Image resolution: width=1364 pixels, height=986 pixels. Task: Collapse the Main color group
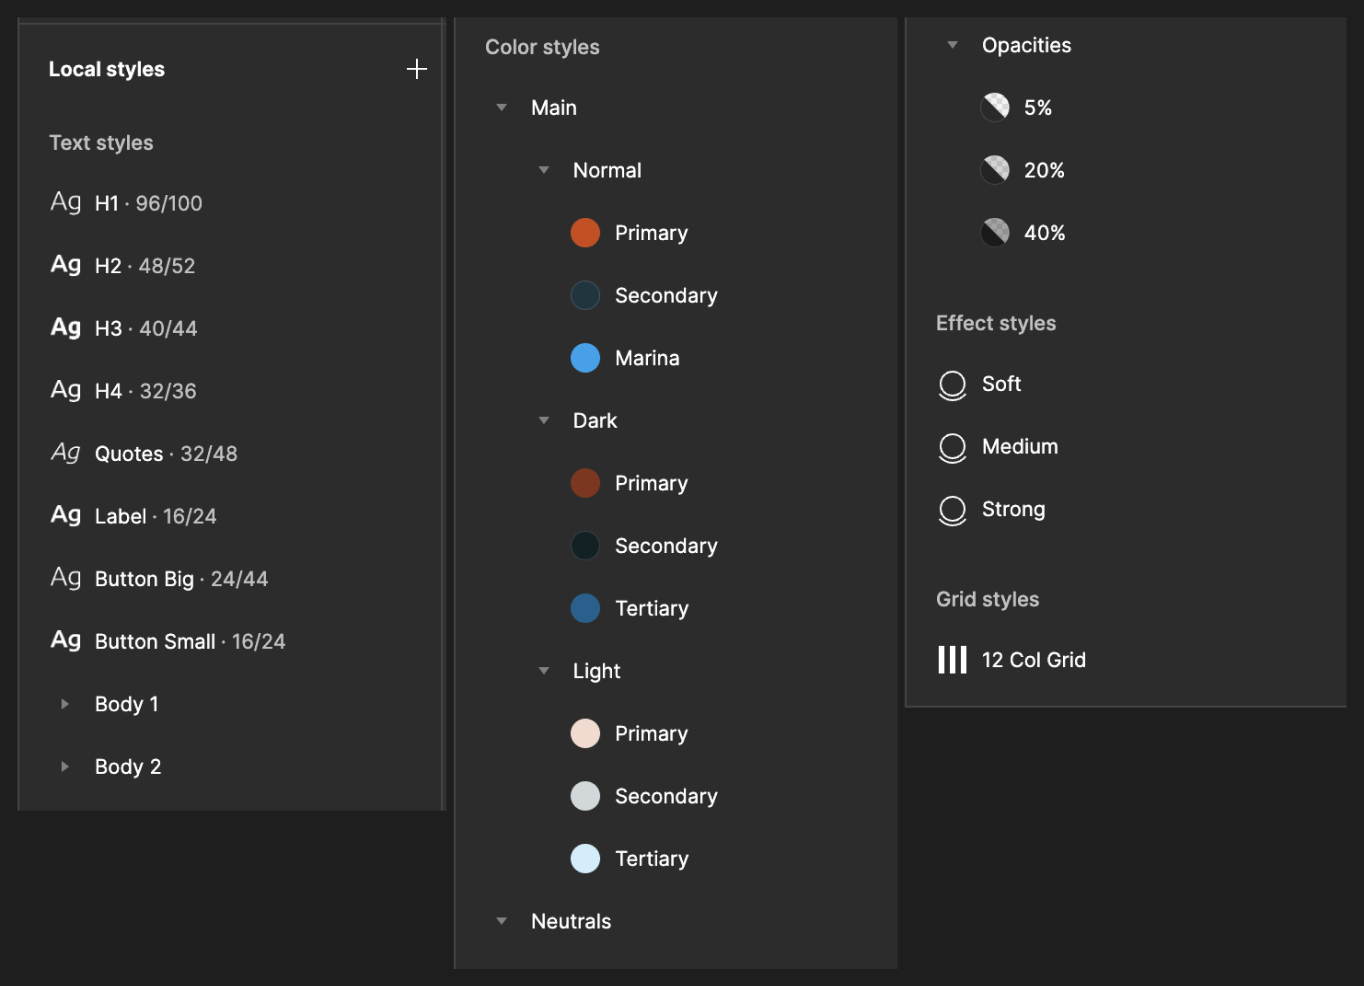point(502,108)
